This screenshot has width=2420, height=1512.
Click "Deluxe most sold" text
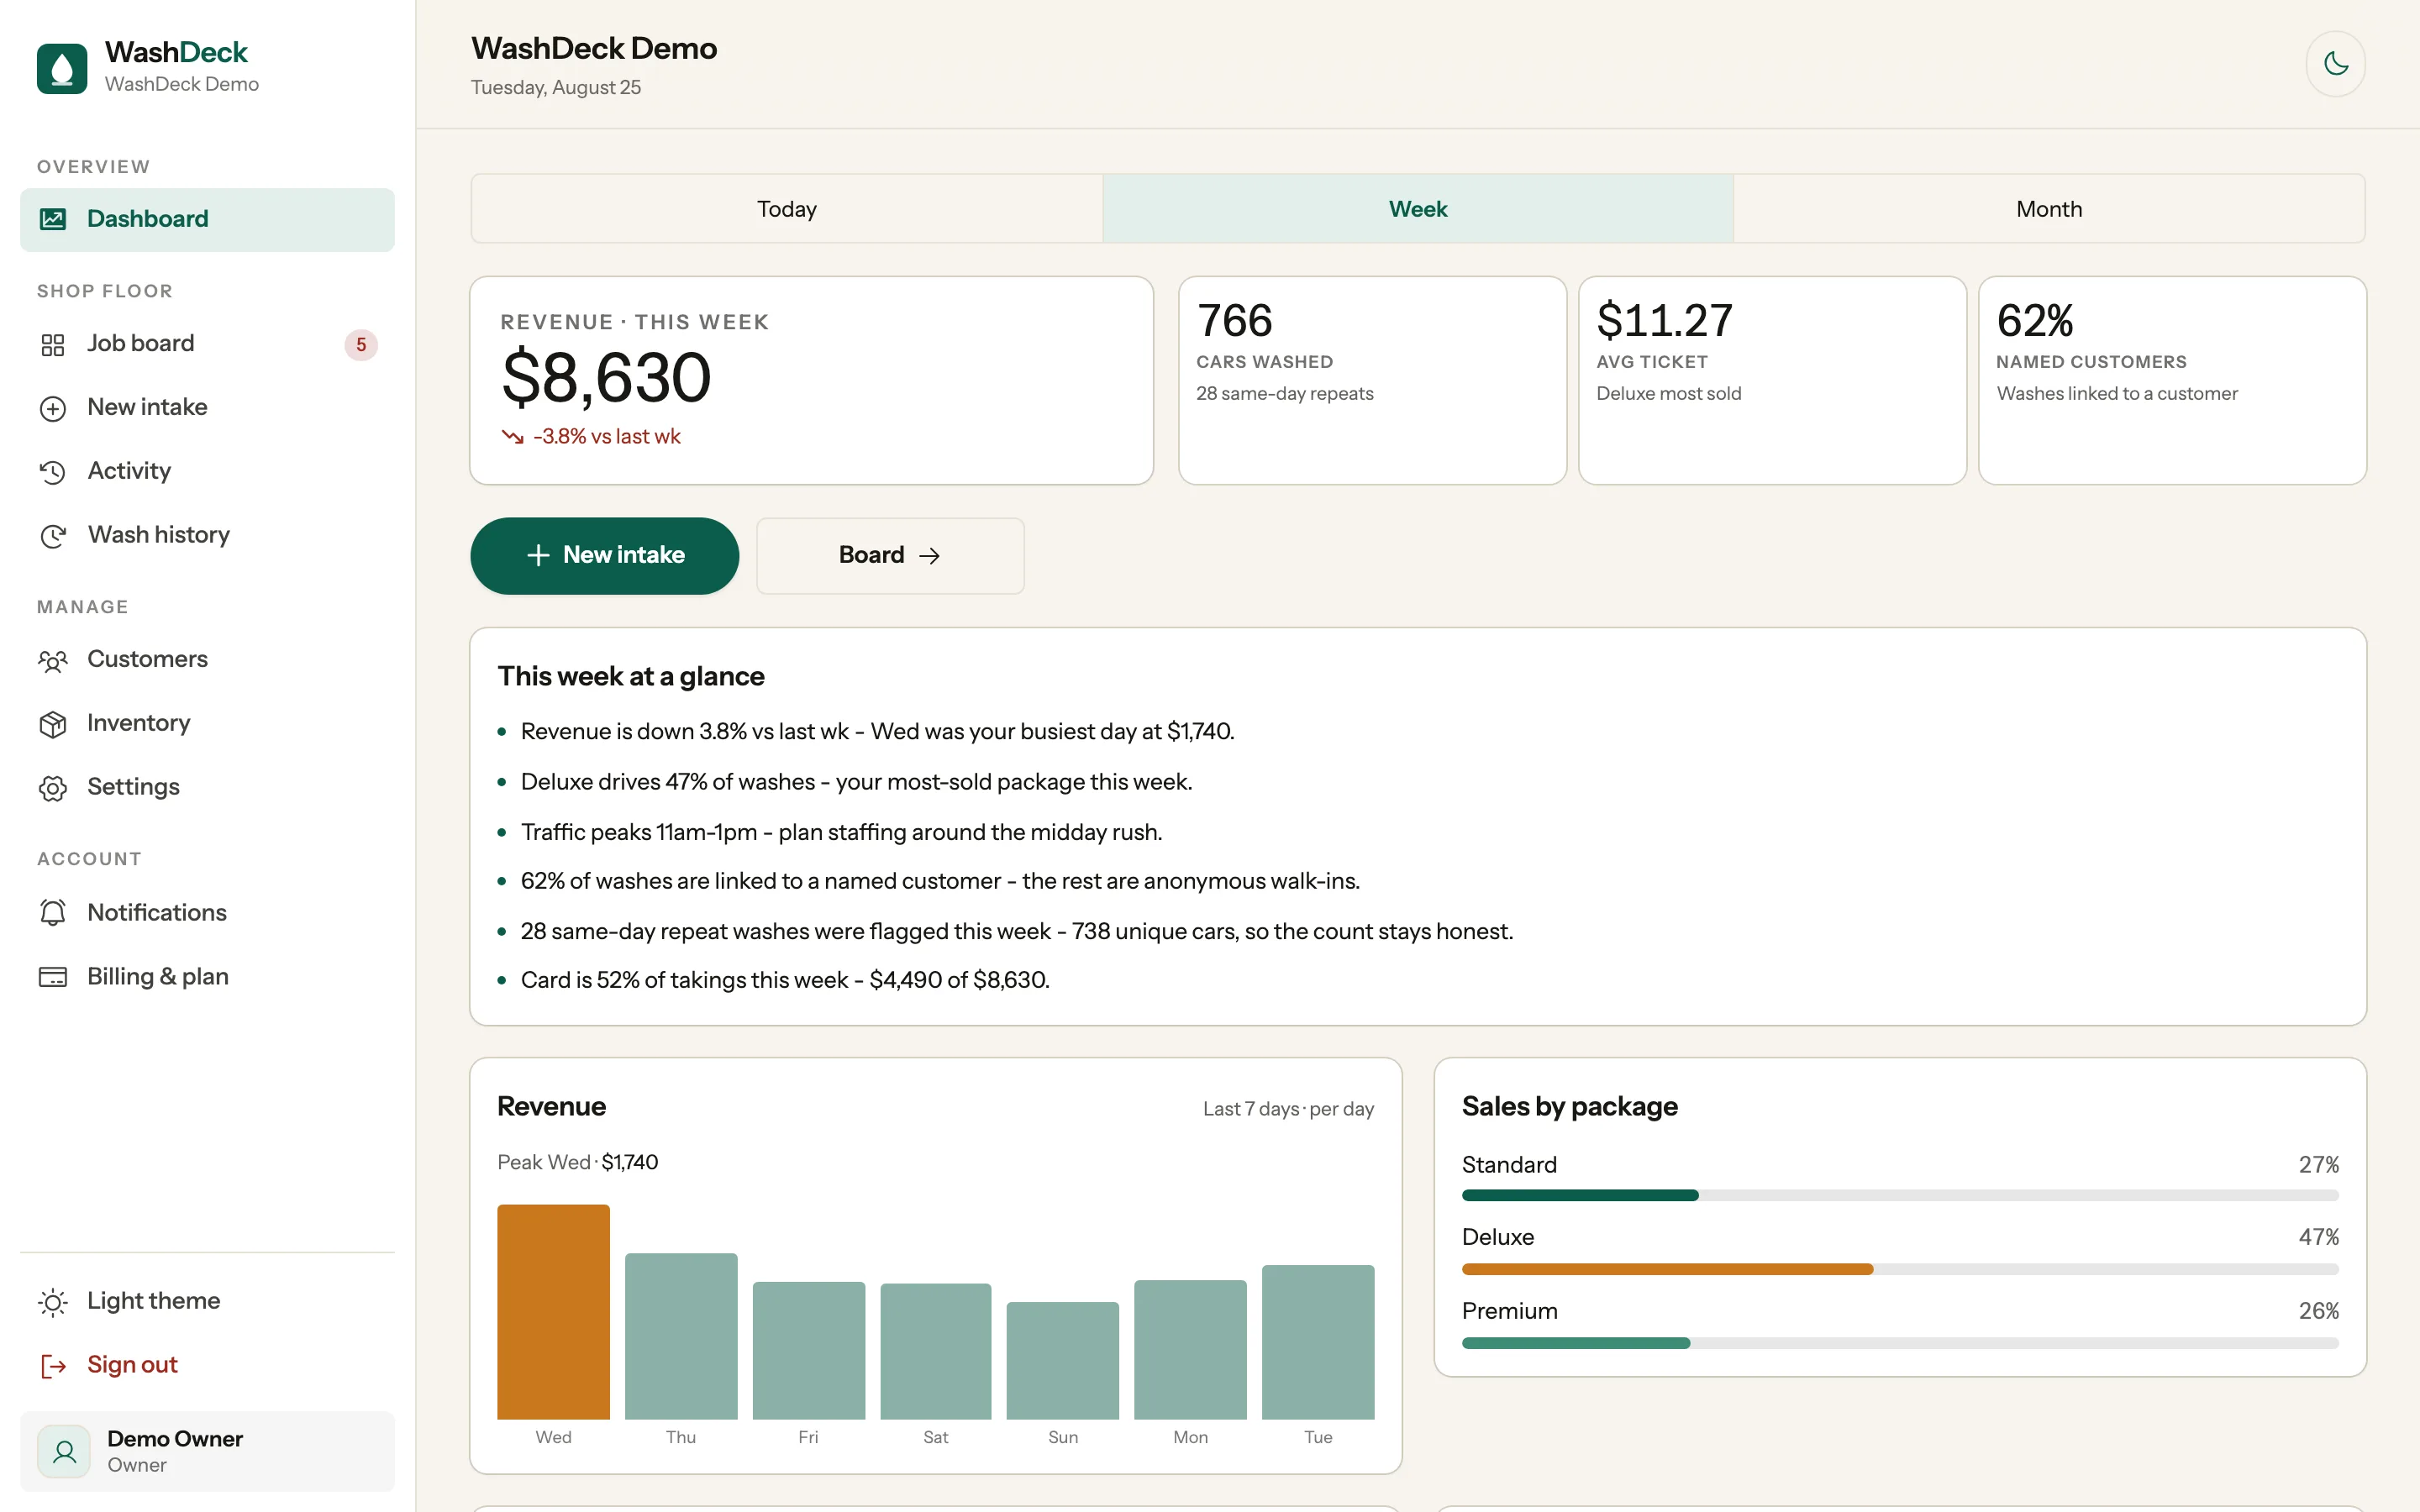pos(1669,394)
